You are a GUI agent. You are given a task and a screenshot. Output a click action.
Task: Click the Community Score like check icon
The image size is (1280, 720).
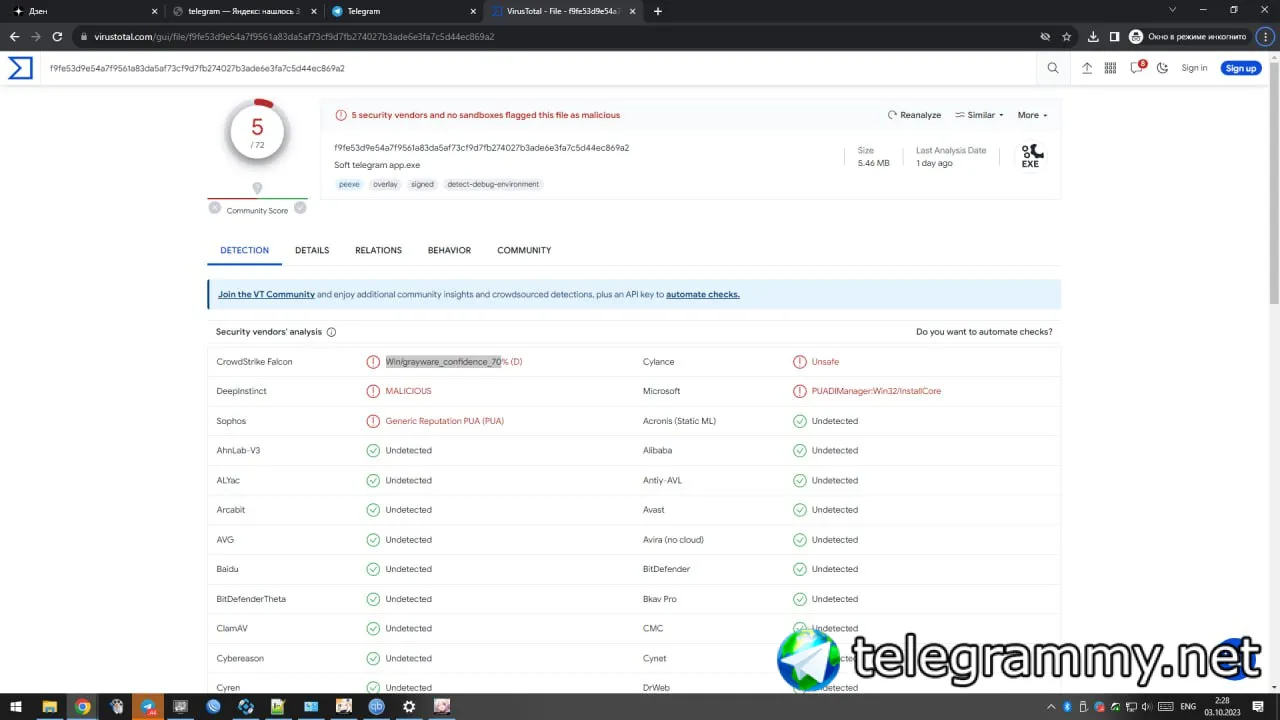(300, 208)
